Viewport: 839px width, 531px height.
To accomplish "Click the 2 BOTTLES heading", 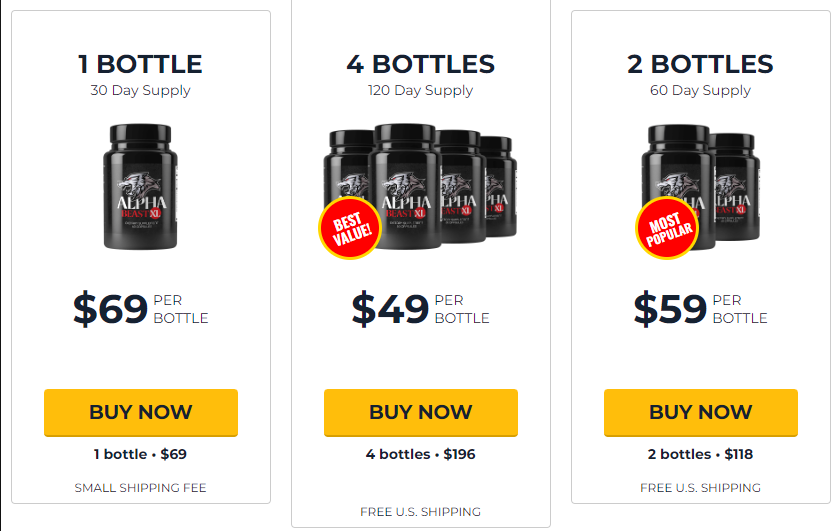I will coord(700,64).
